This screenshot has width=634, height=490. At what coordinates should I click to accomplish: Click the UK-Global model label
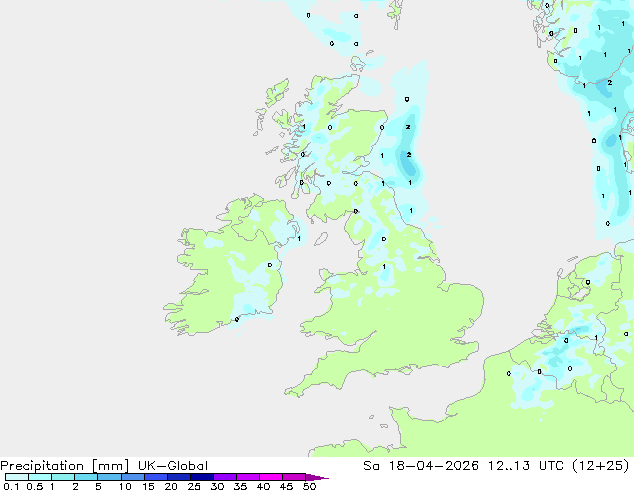coord(173,466)
